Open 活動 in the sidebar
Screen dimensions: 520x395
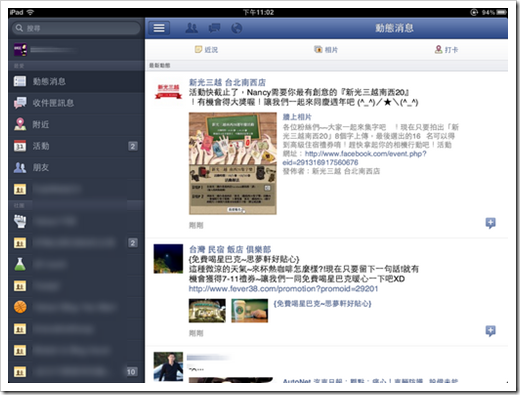tap(77, 146)
